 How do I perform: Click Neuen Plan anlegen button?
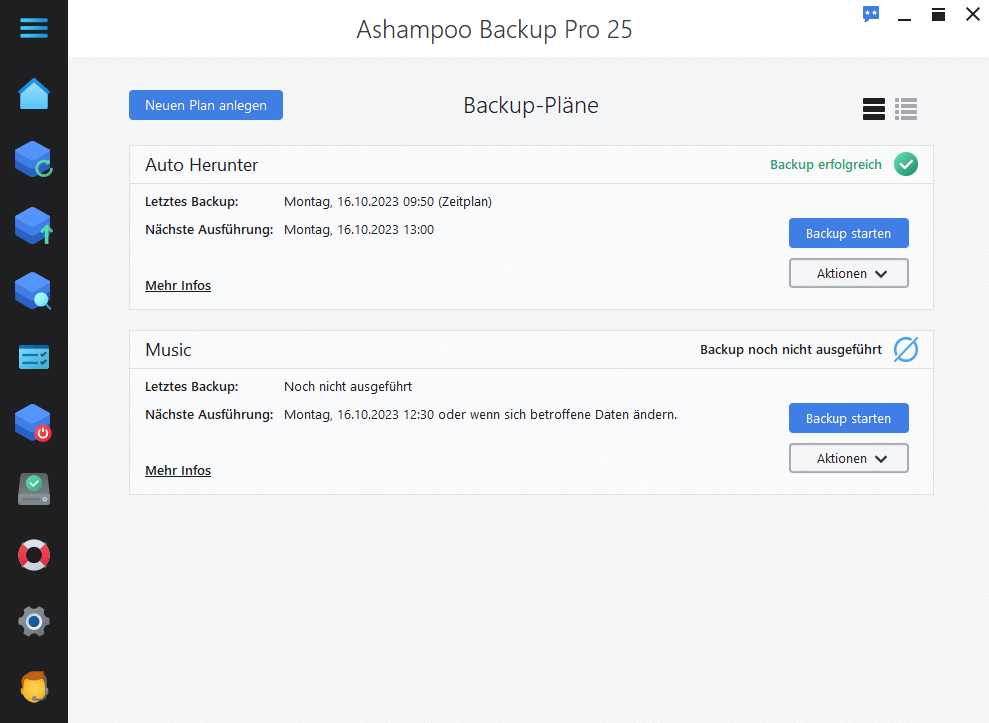[206, 105]
